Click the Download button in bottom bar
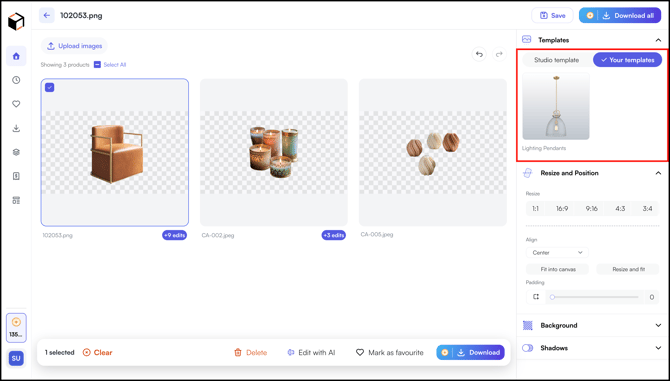The width and height of the screenshot is (670, 381). tap(470, 352)
